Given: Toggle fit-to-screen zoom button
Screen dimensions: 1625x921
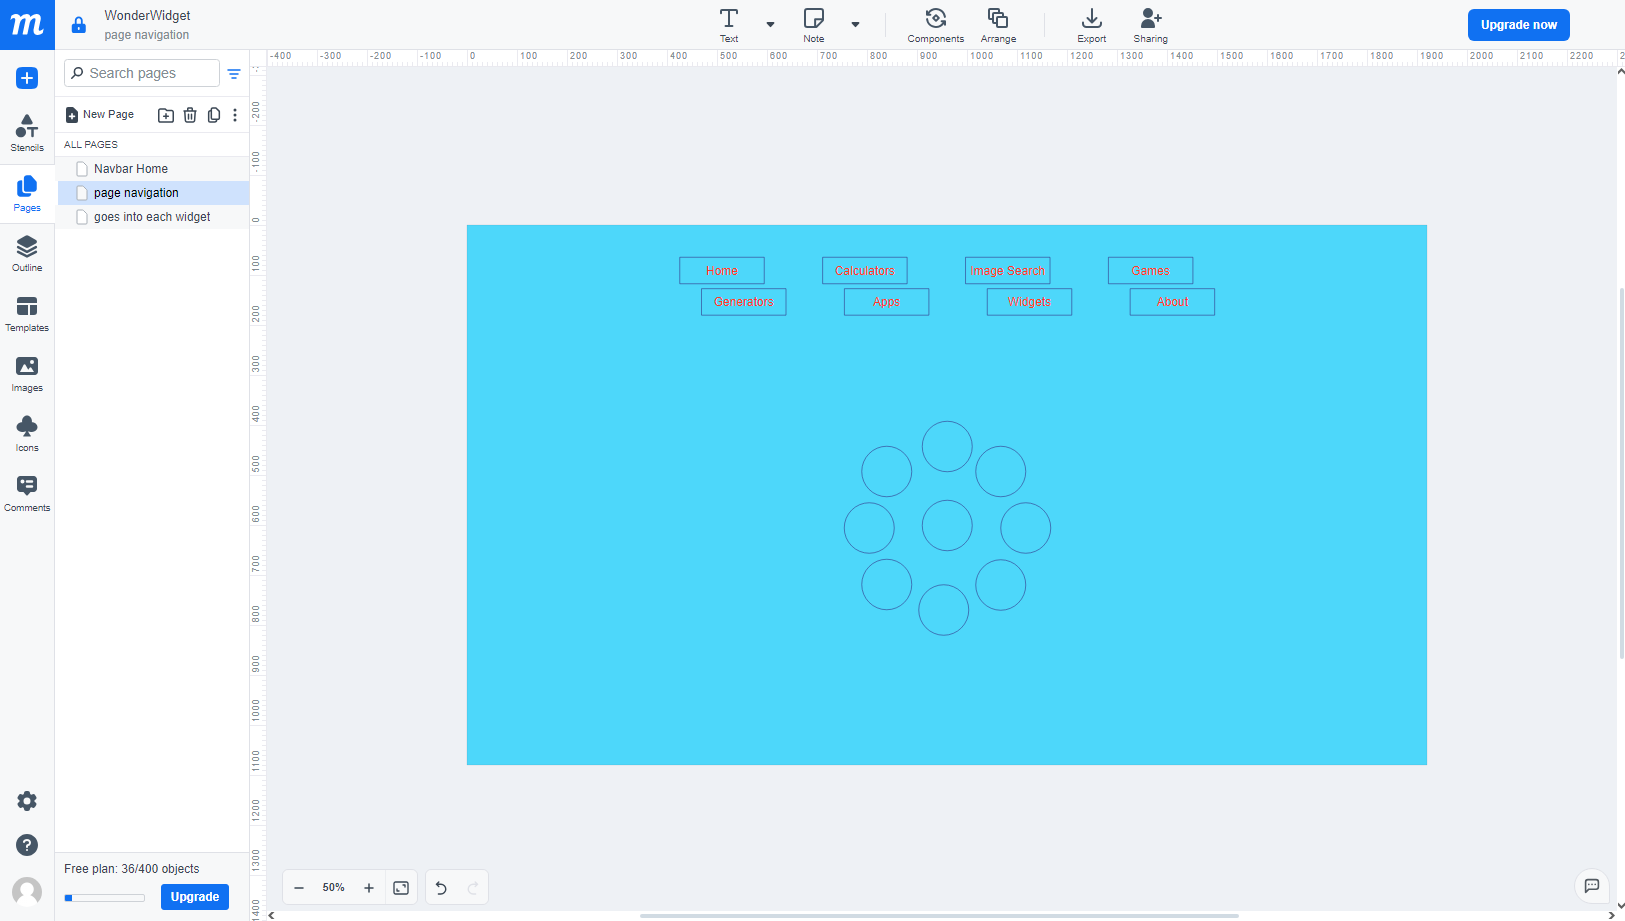Looking at the screenshot, I should (x=401, y=888).
